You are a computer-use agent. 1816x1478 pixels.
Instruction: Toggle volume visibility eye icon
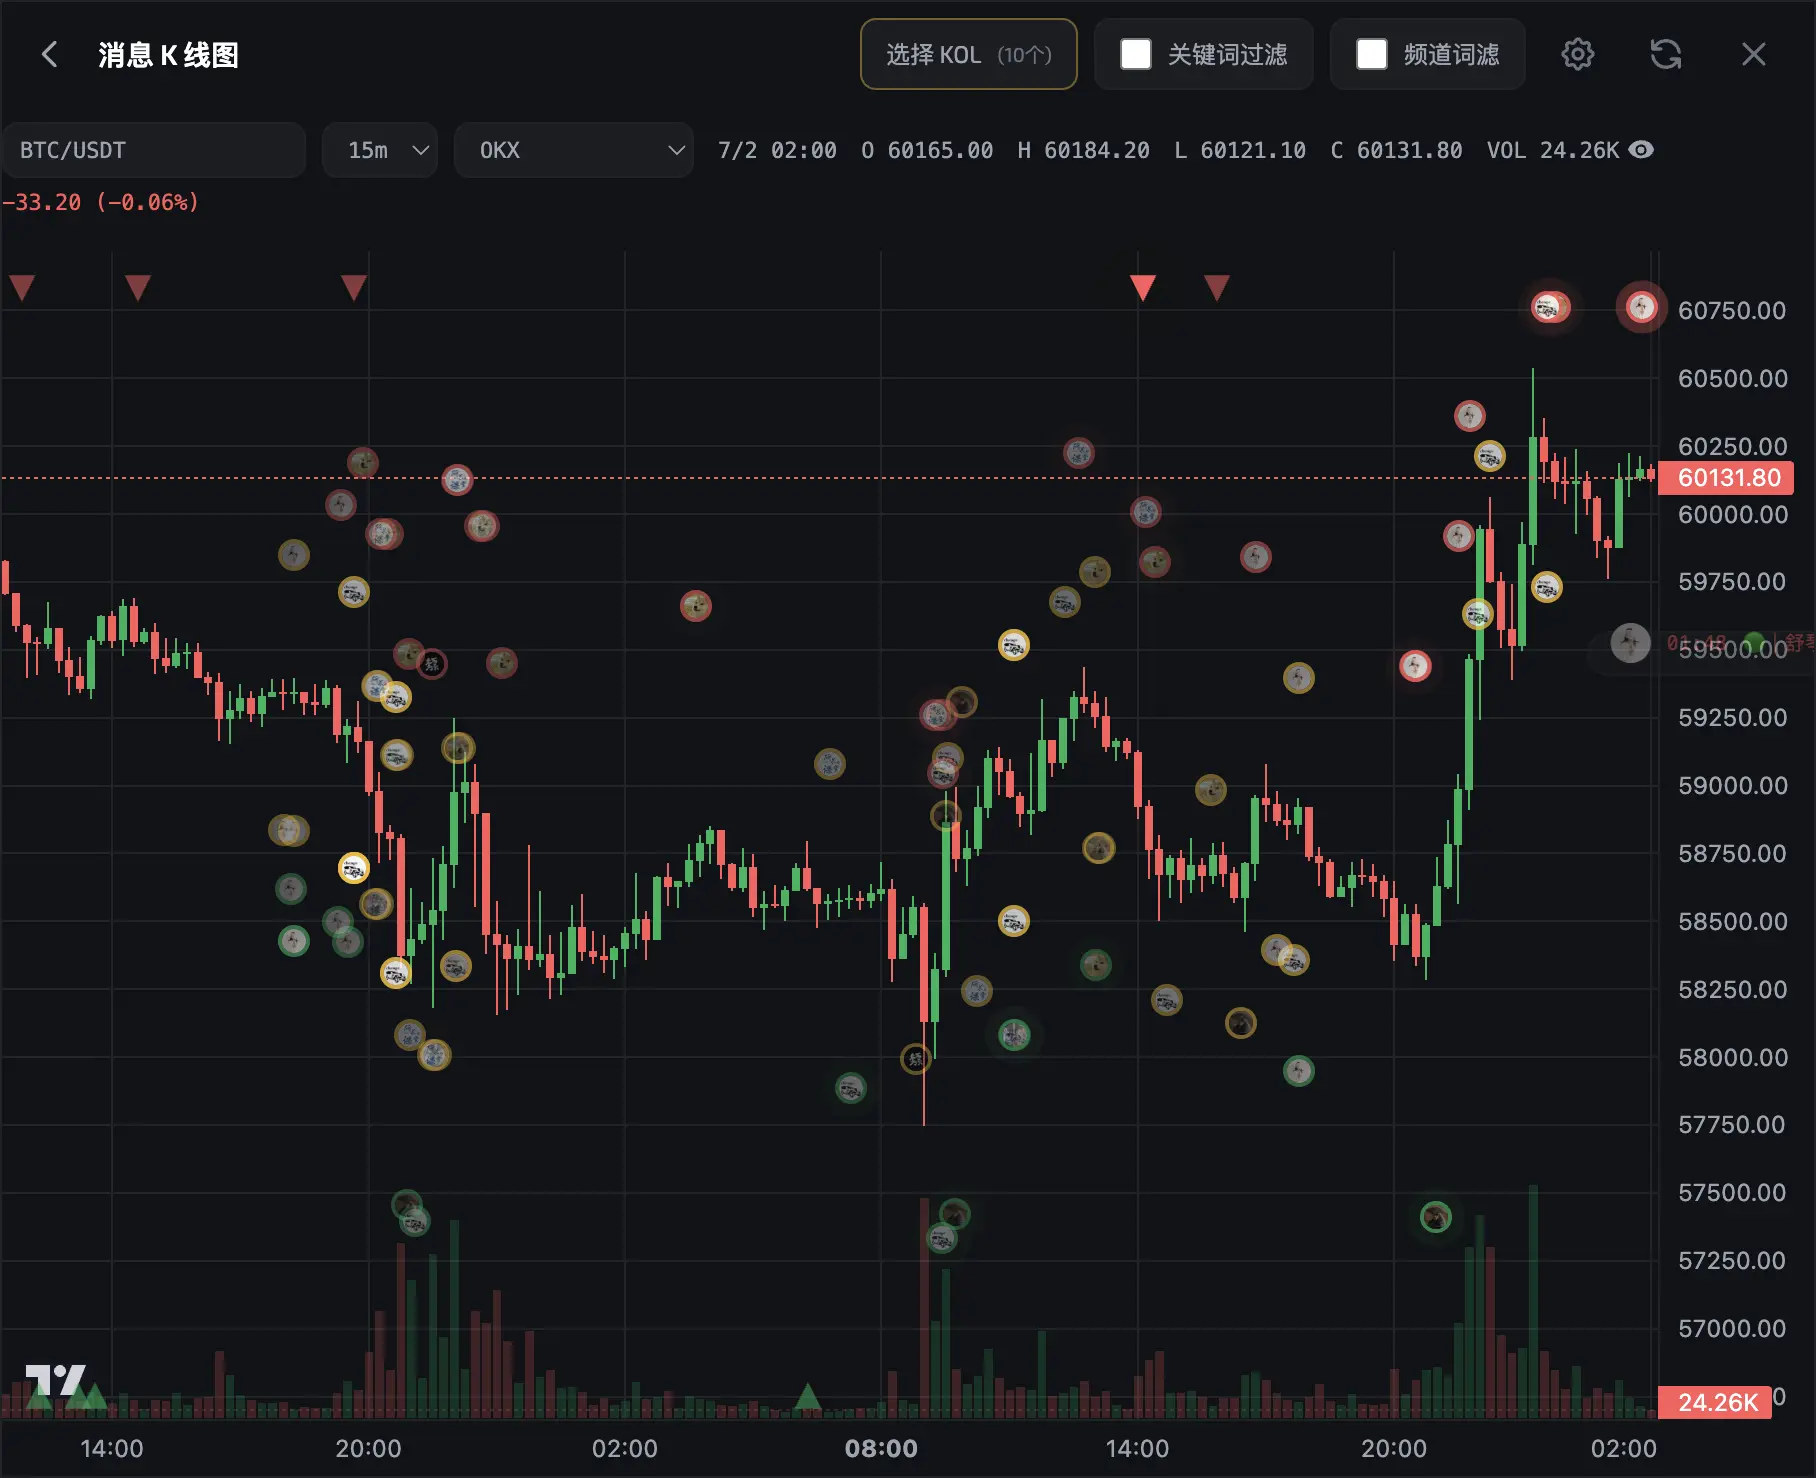[x=1641, y=150]
